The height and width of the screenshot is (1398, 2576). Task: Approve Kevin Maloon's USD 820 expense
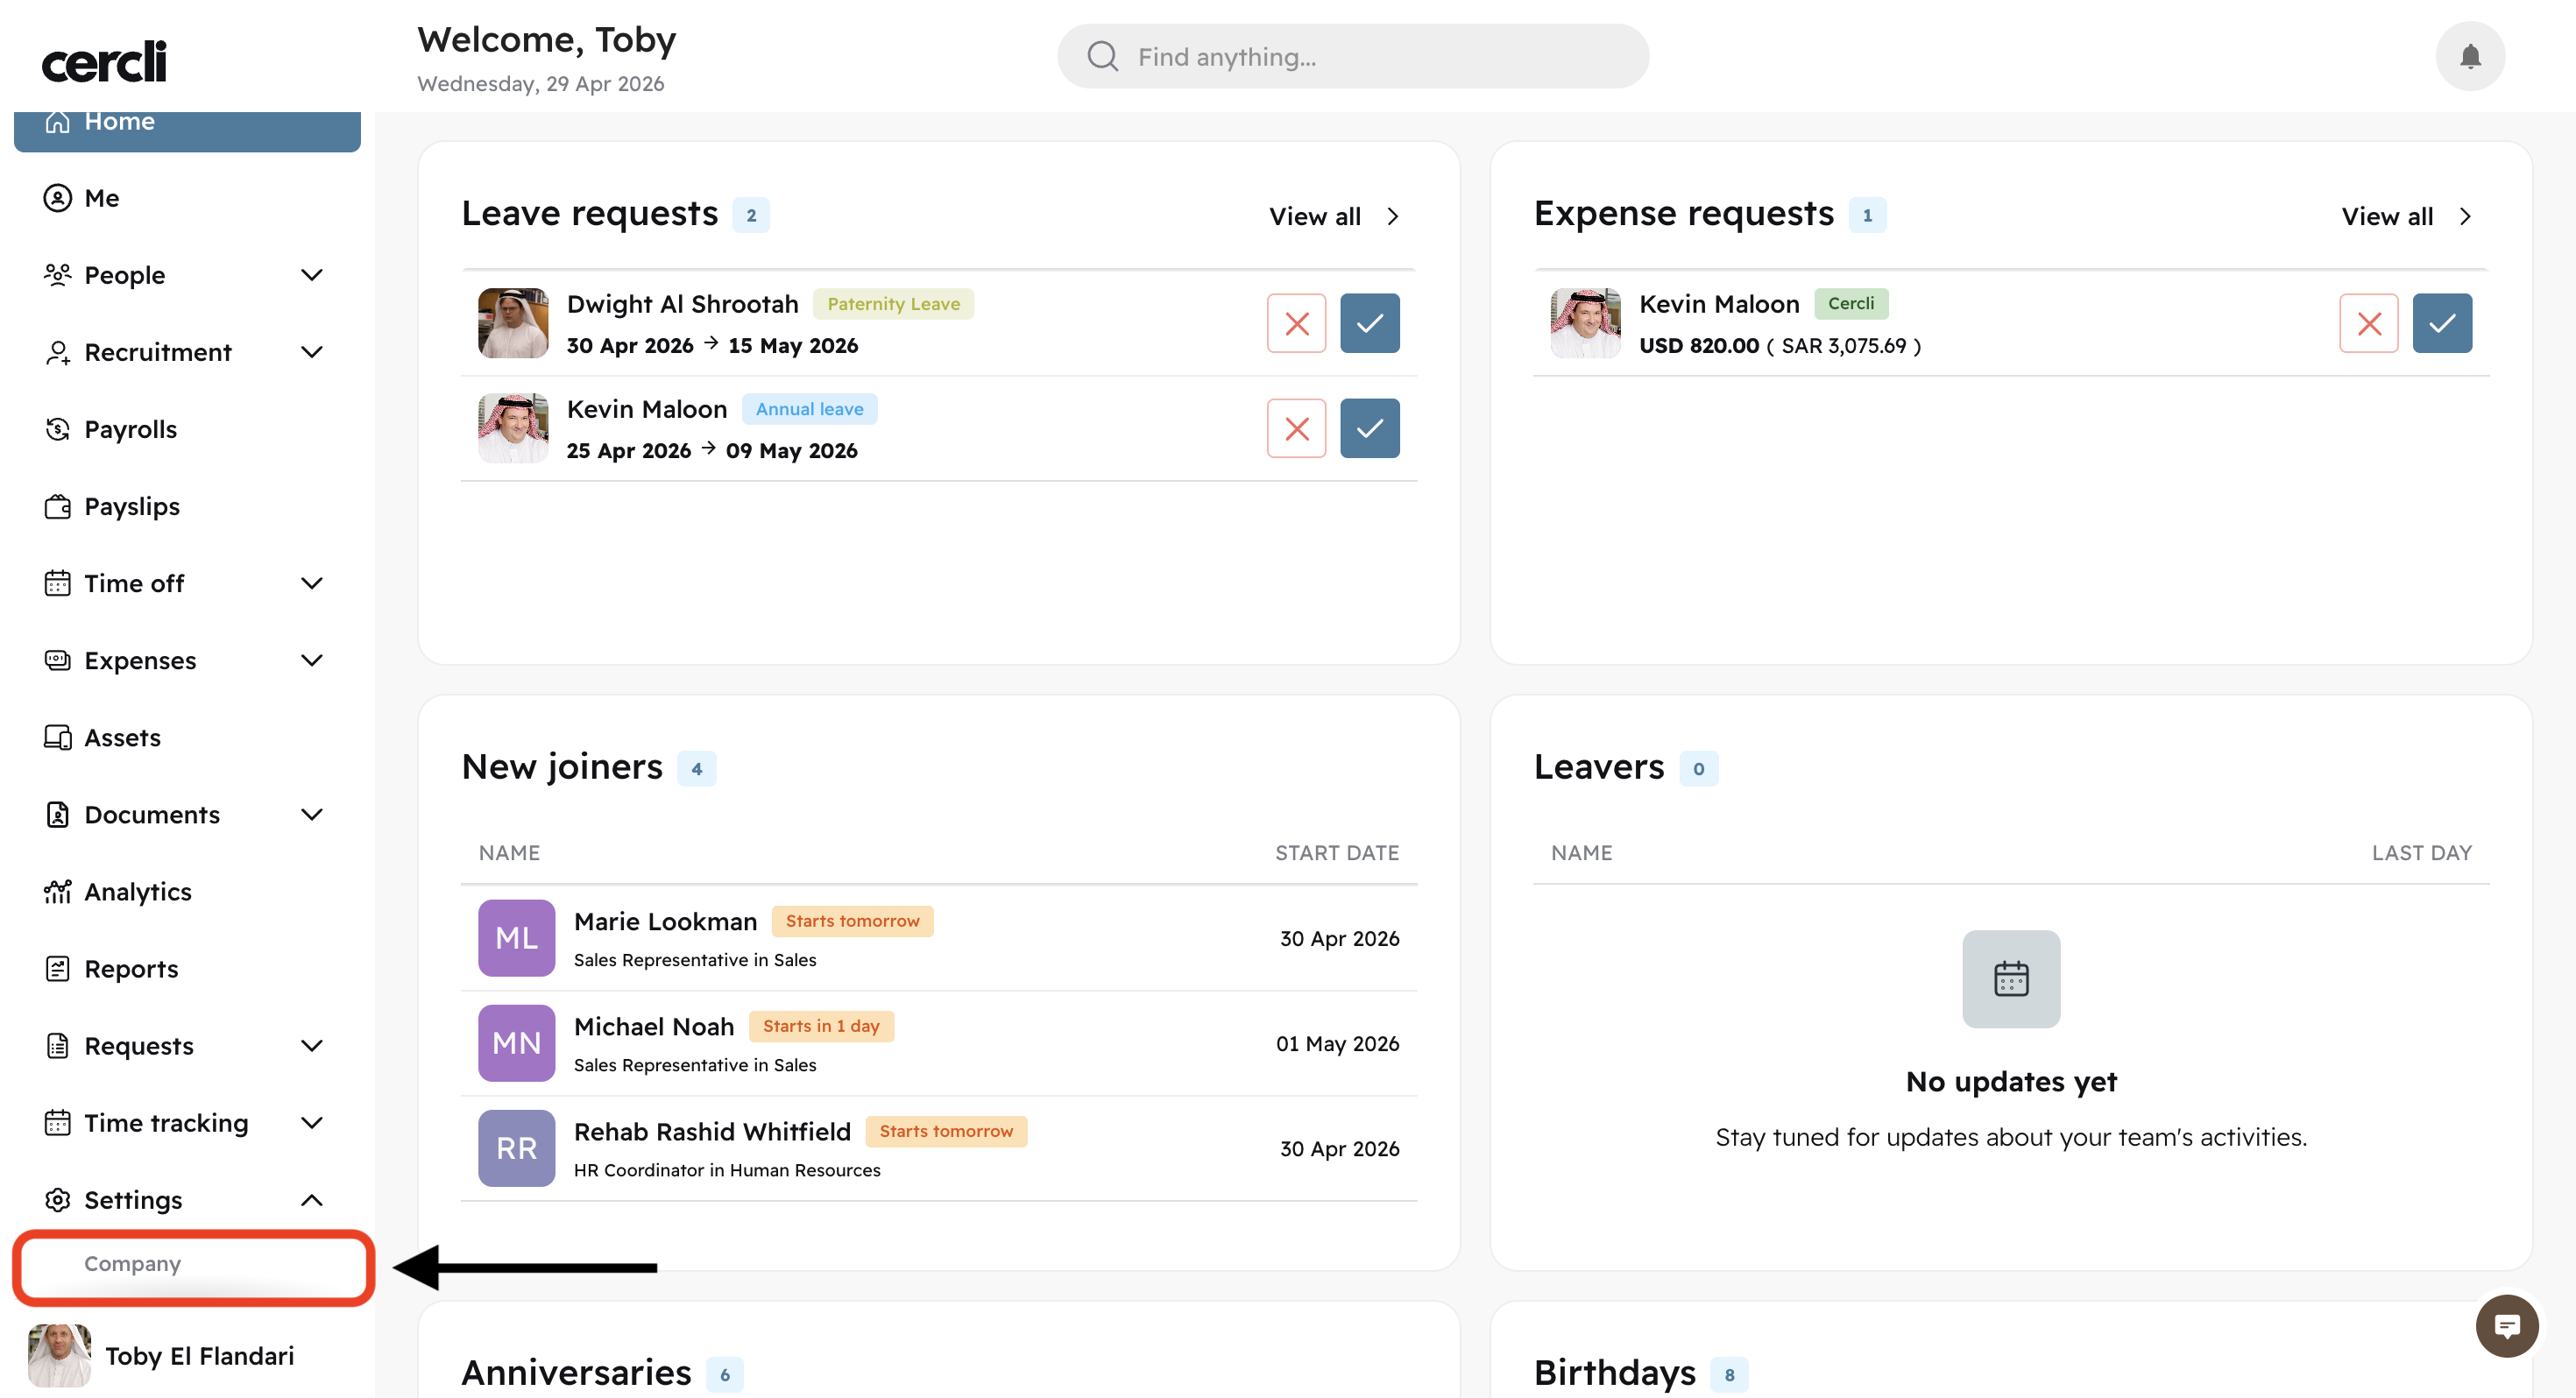click(x=2441, y=323)
